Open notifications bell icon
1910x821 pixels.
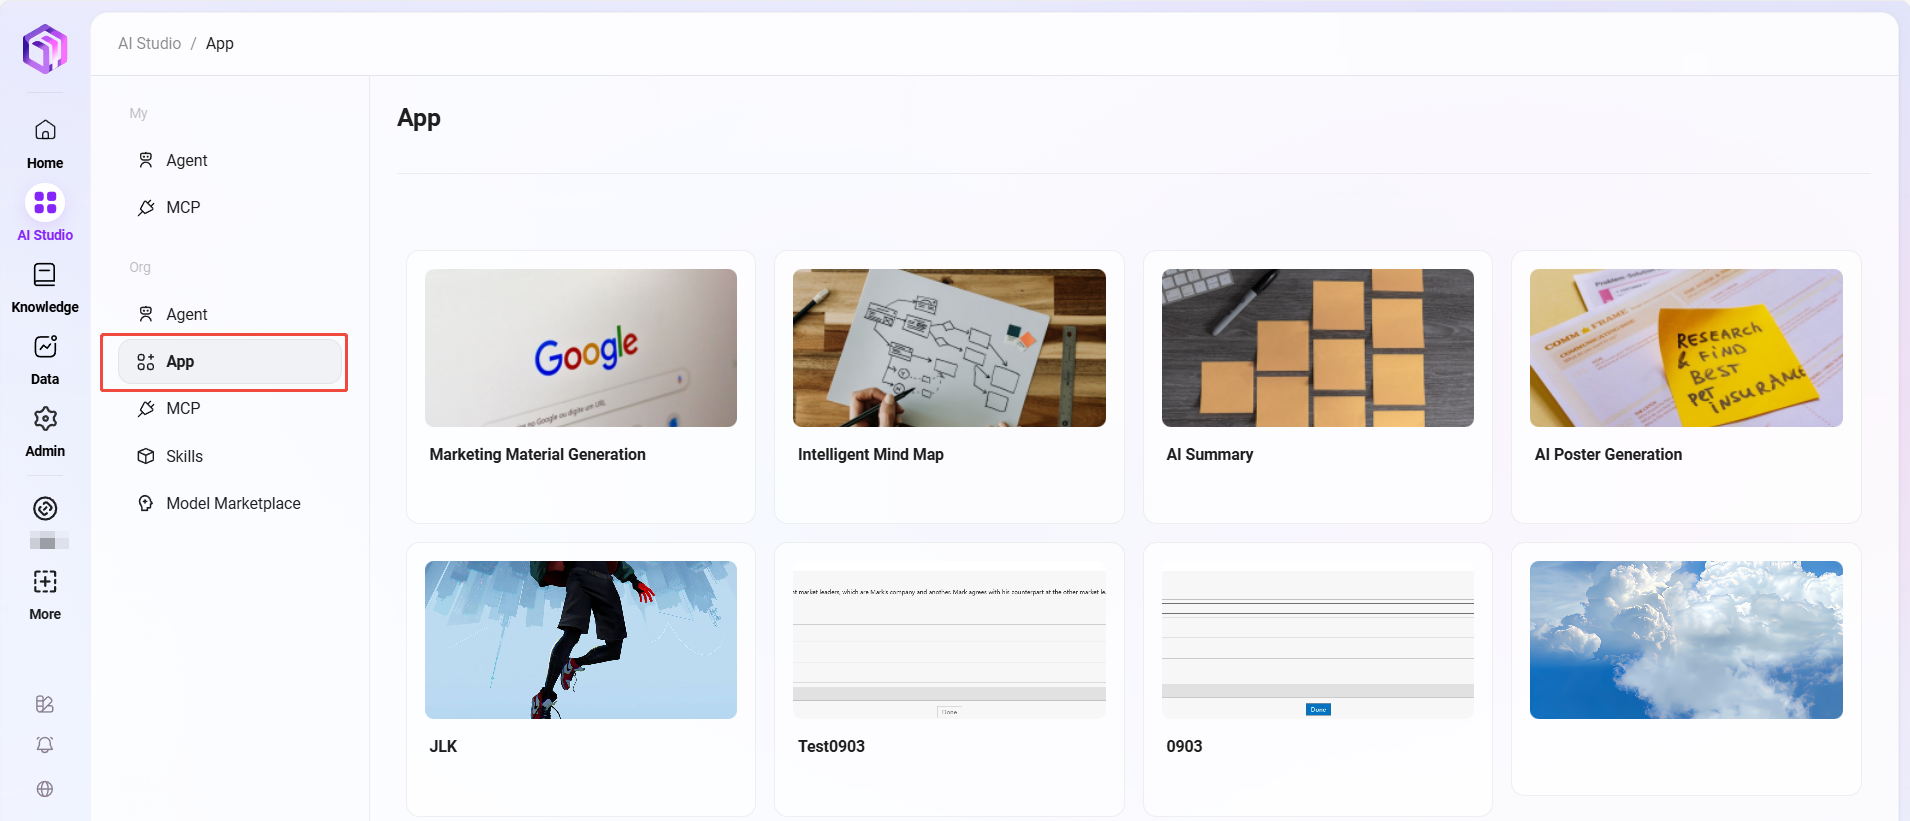pos(45,745)
